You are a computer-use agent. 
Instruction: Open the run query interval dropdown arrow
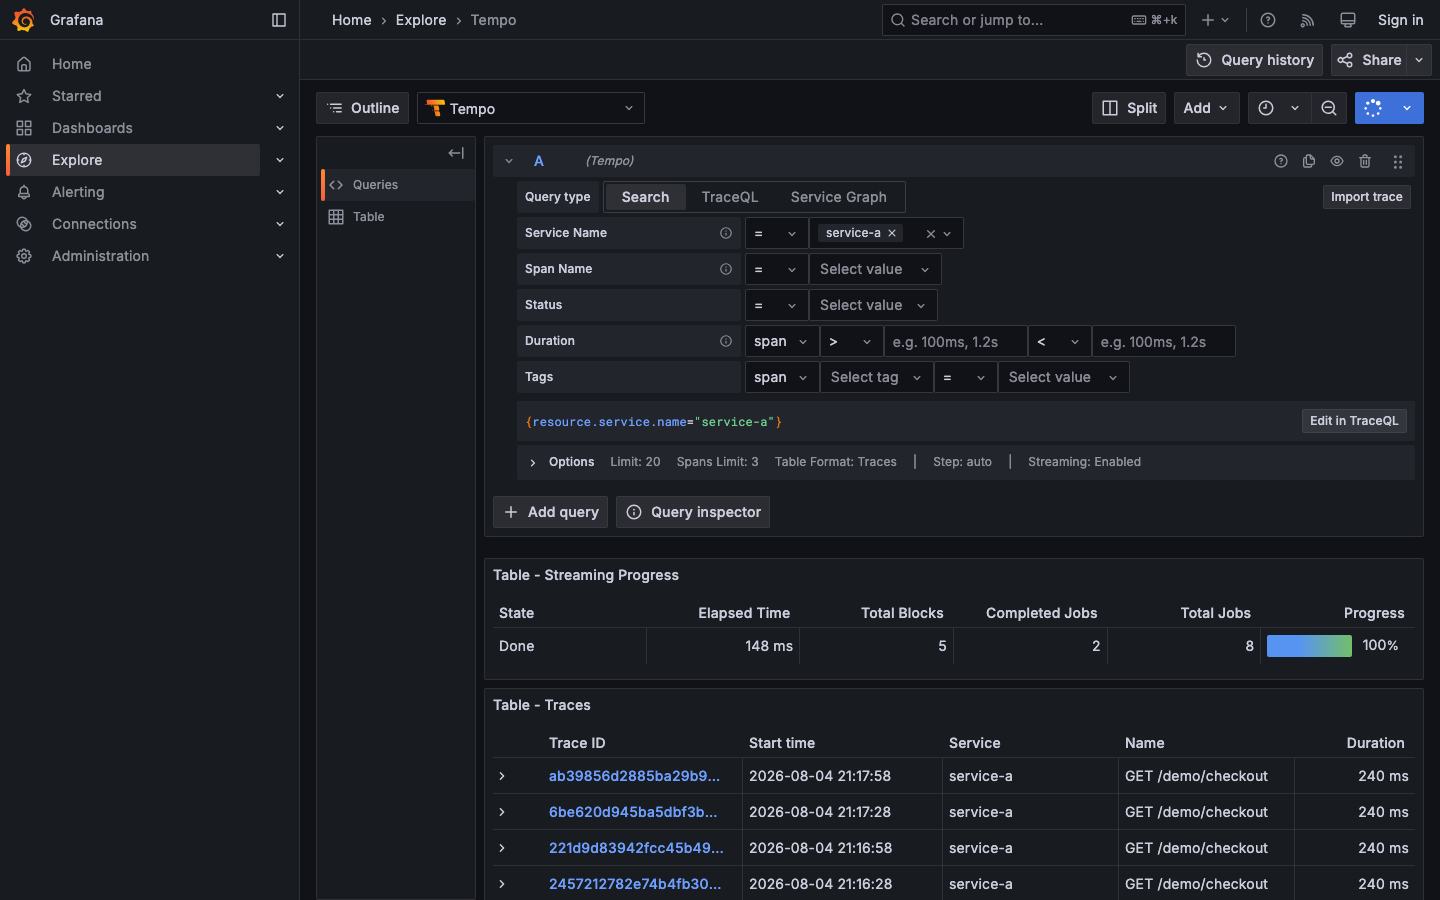(x=1407, y=108)
